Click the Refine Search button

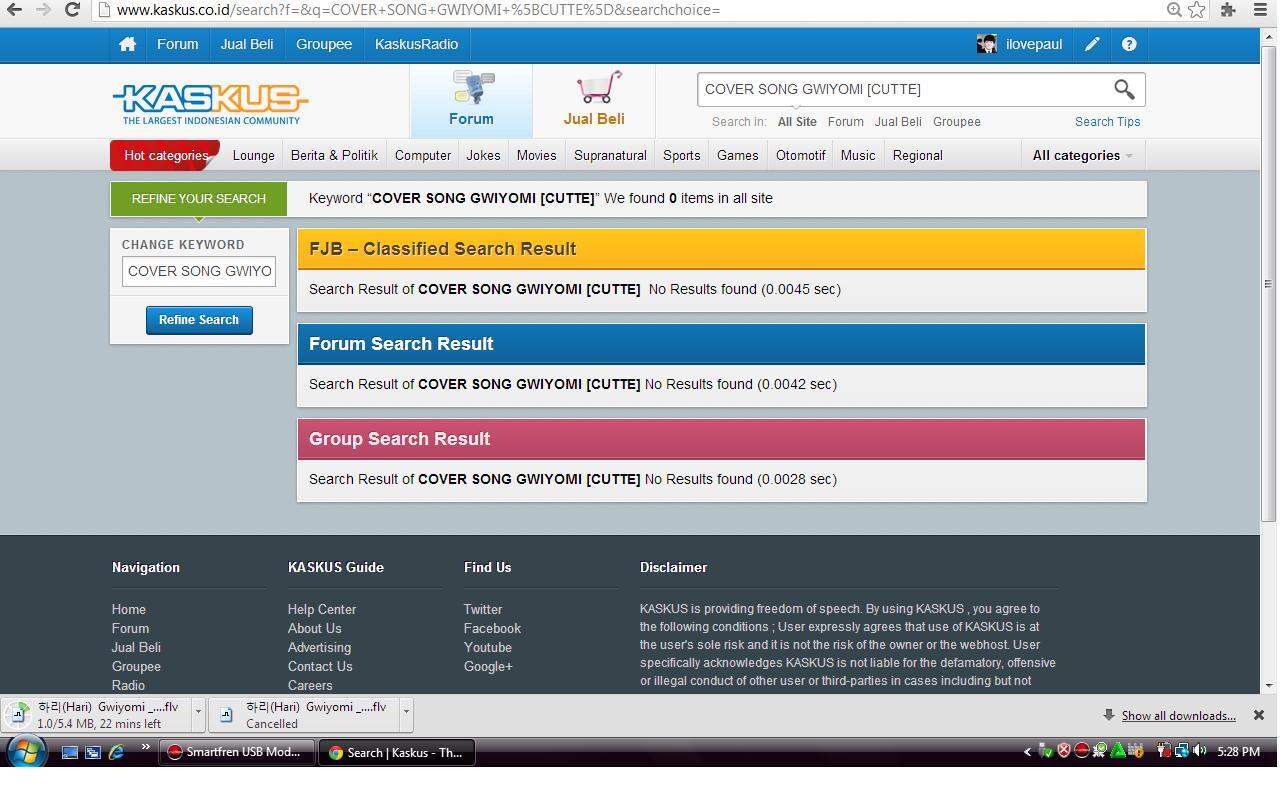[x=199, y=320]
